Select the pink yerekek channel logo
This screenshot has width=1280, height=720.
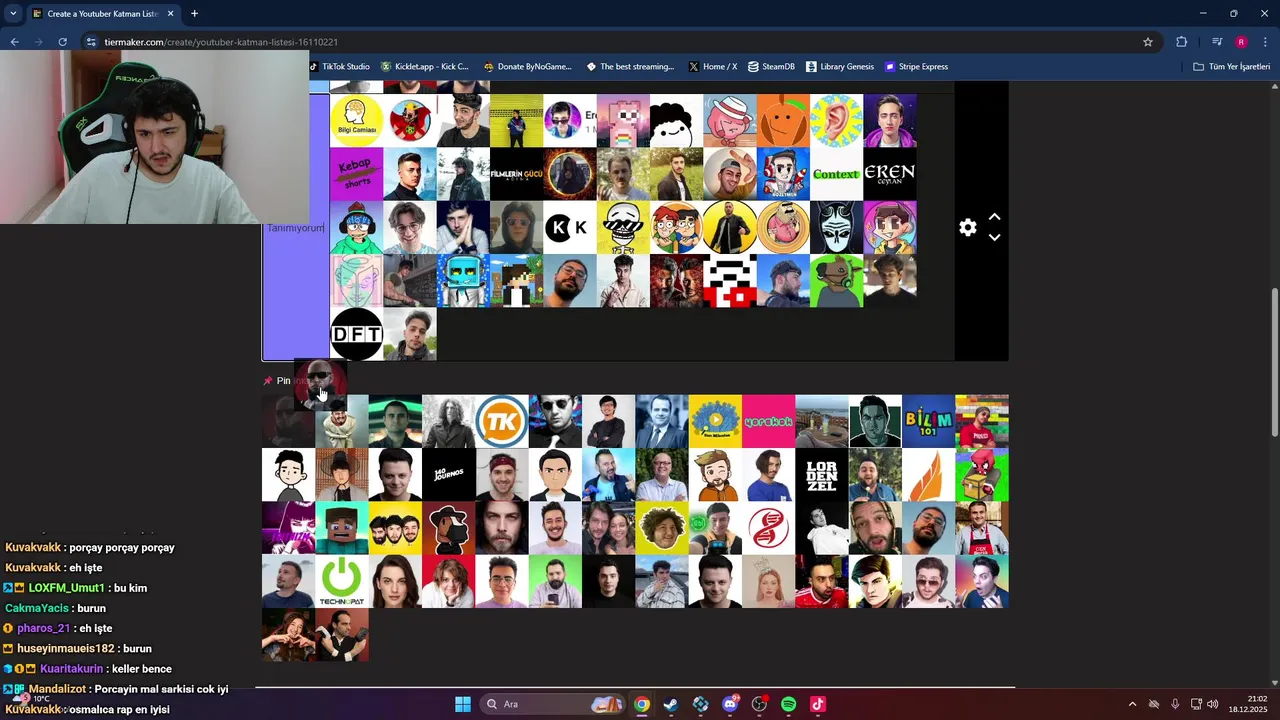tap(768, 421)
